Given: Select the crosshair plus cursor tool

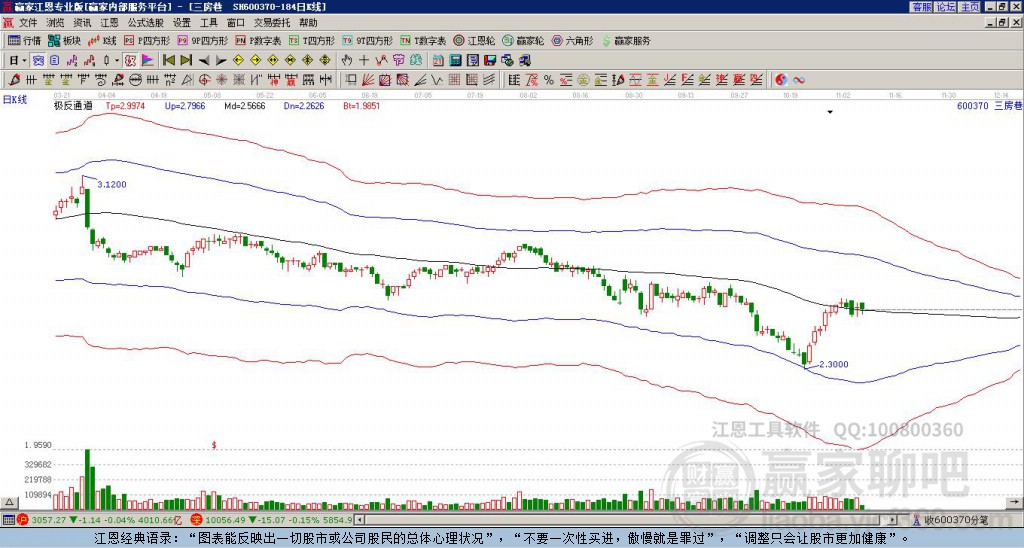Looking at the screenshot, I should (364, 61).
